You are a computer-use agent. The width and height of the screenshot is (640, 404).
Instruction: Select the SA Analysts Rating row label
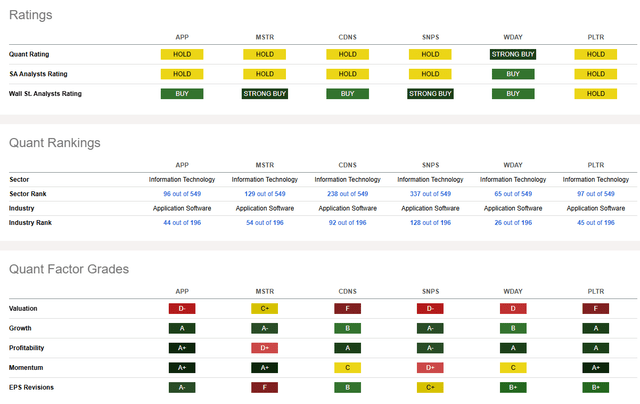tap(38, 74)
